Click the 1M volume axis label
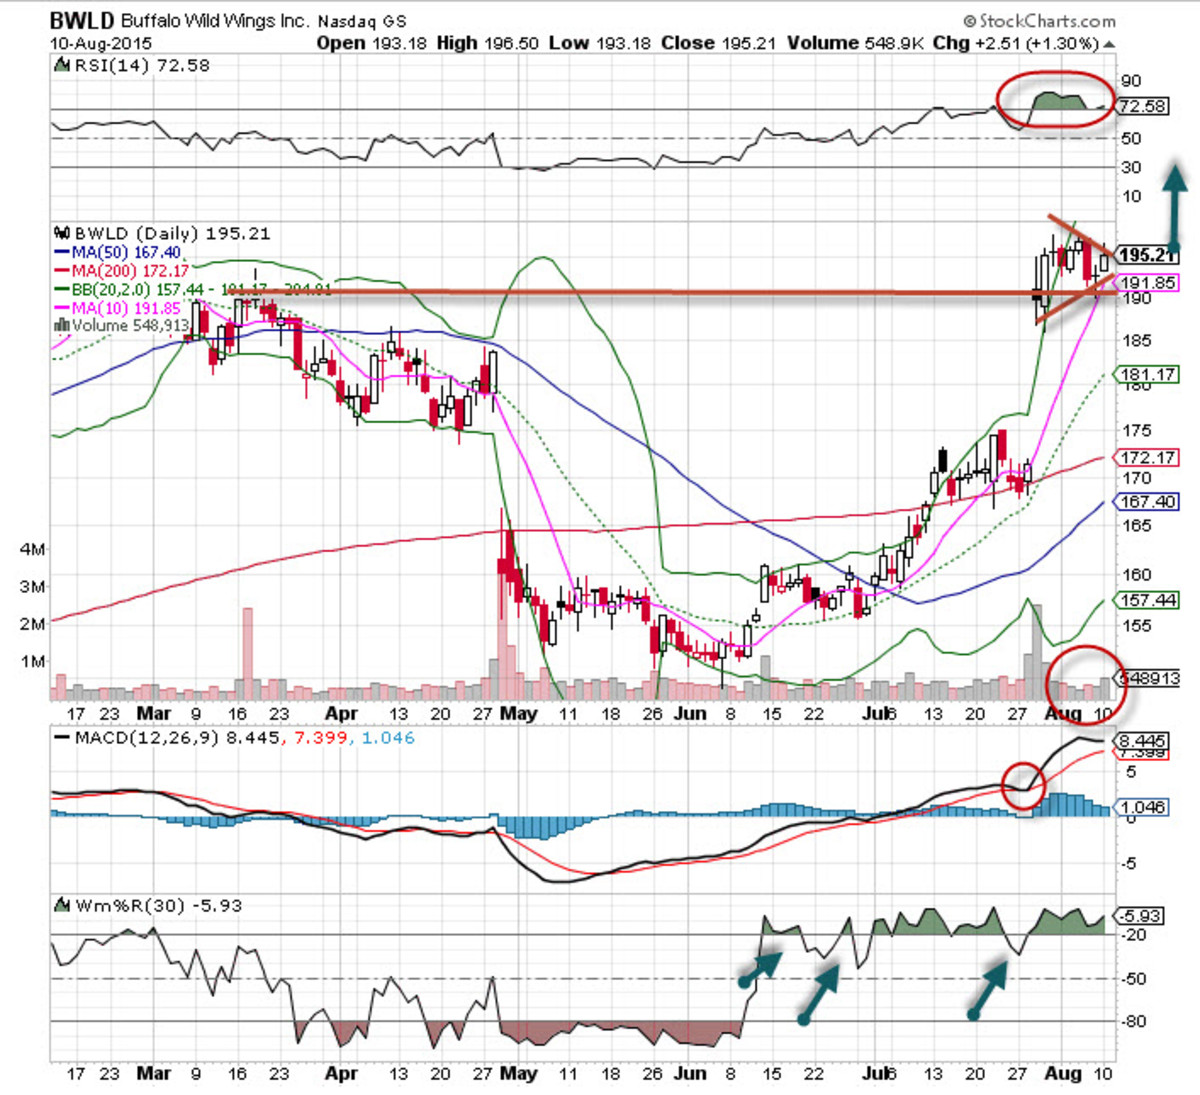1200x1095 pixels. 32,661
